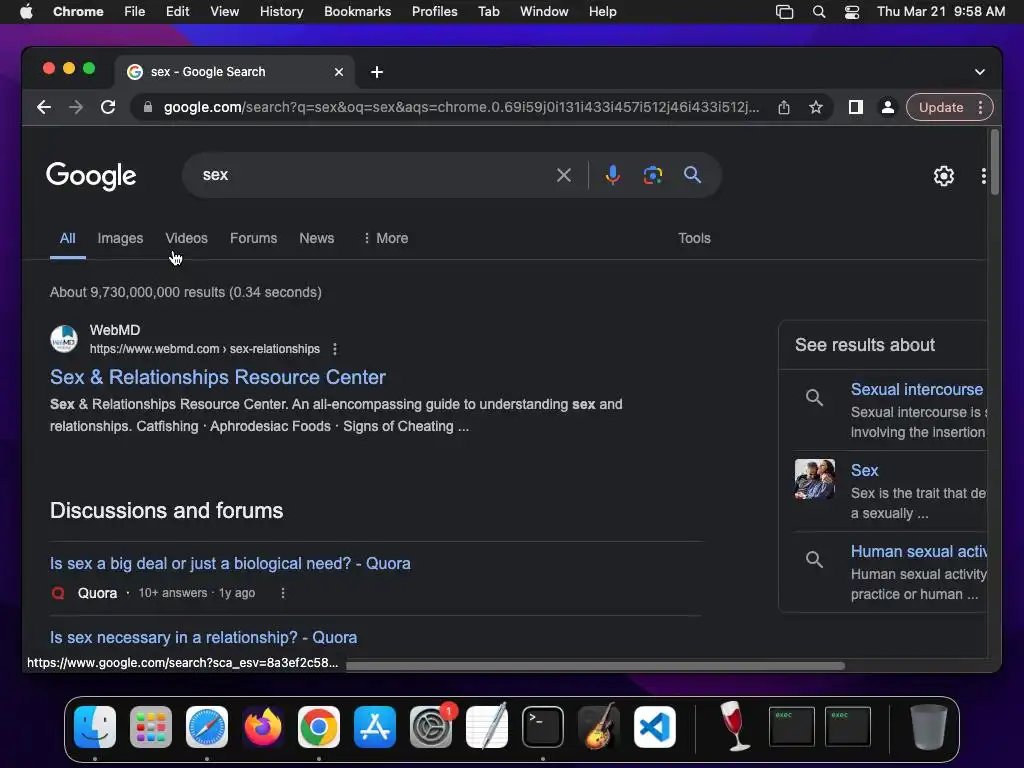Screen dimensions: 1024x768
Task: Launch Firefox from the Dock
Action: [263, 727]
